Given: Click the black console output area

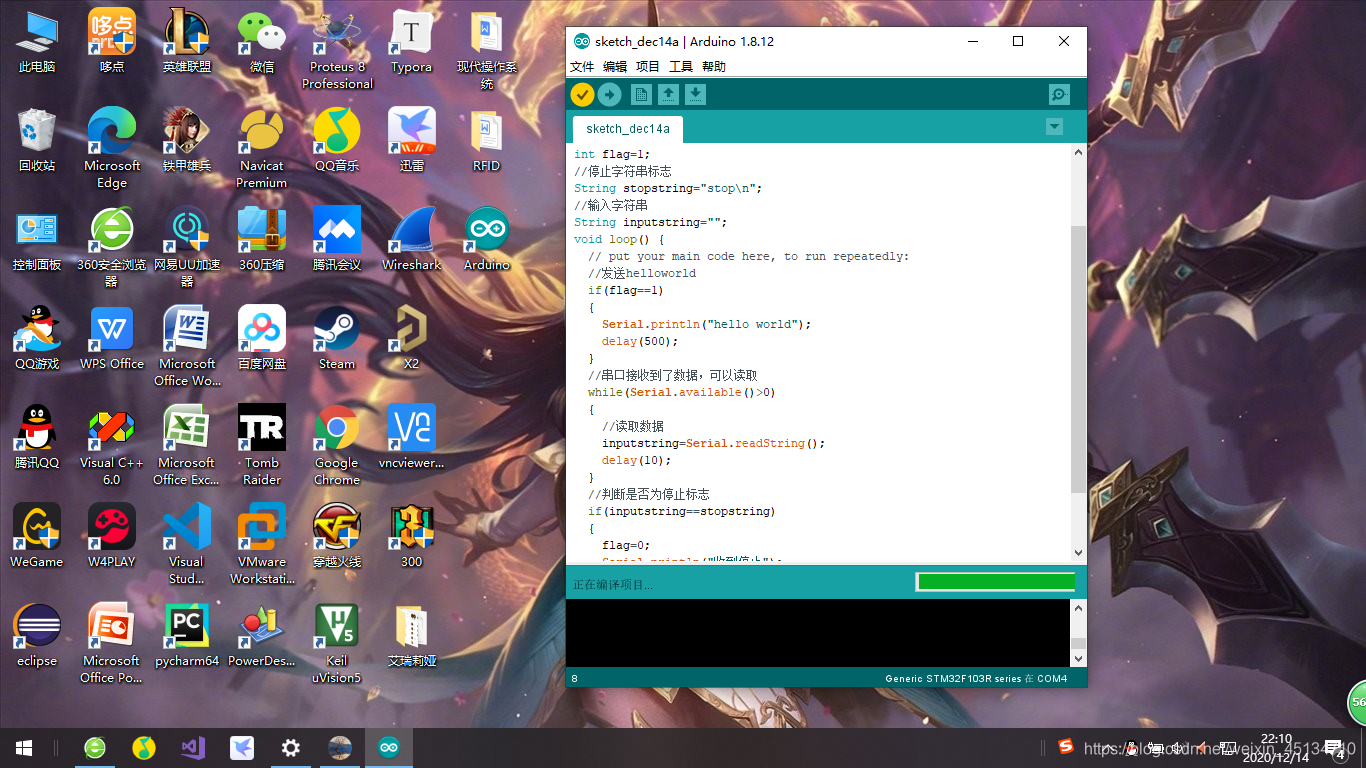Looking at the screenshot, I should tap(818, 632).
